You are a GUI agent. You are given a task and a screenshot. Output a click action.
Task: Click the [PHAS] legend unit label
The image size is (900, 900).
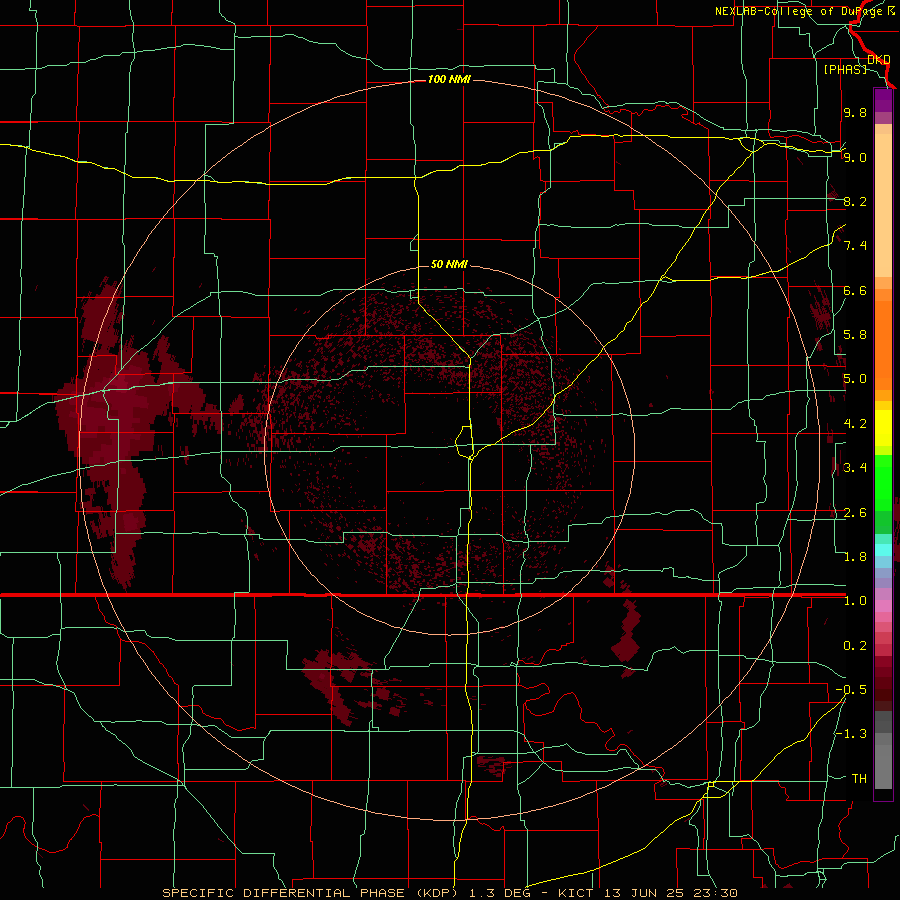[x=845, y=69]
